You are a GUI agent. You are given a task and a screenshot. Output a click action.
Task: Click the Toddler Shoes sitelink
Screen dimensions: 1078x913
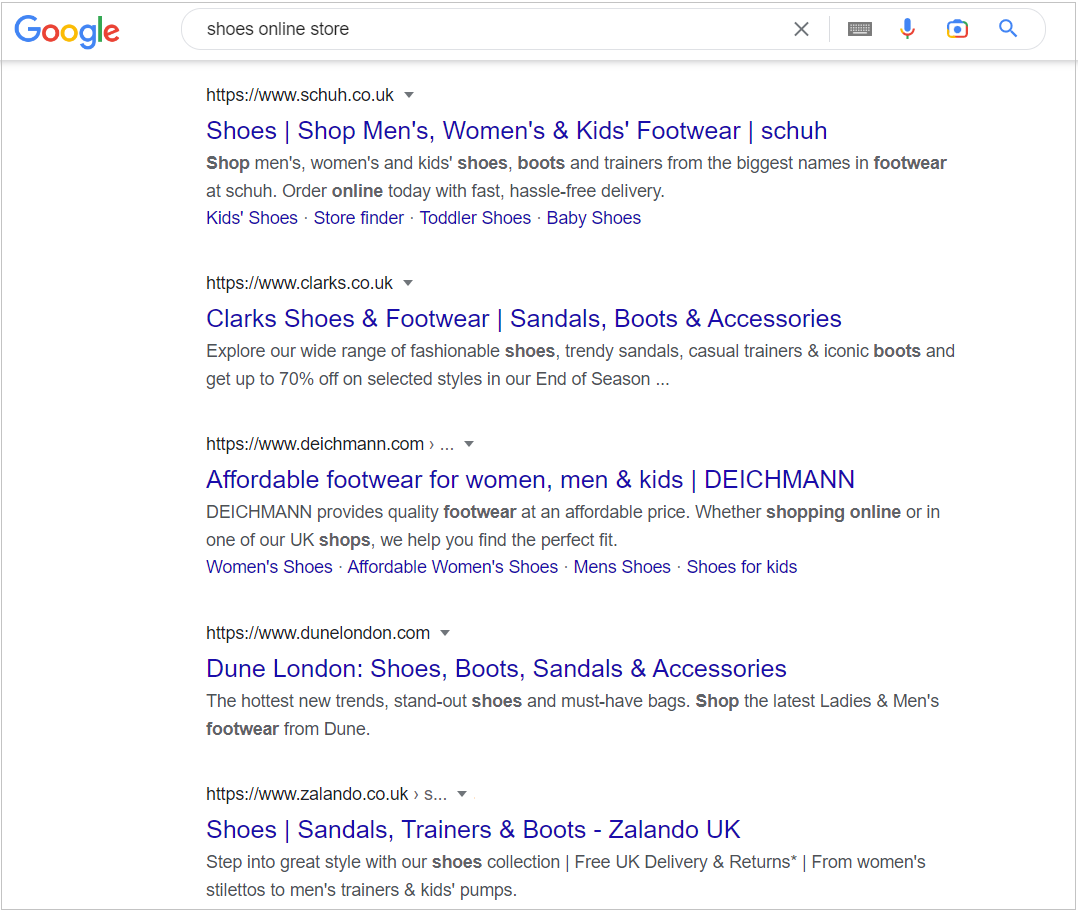point(475,218)
